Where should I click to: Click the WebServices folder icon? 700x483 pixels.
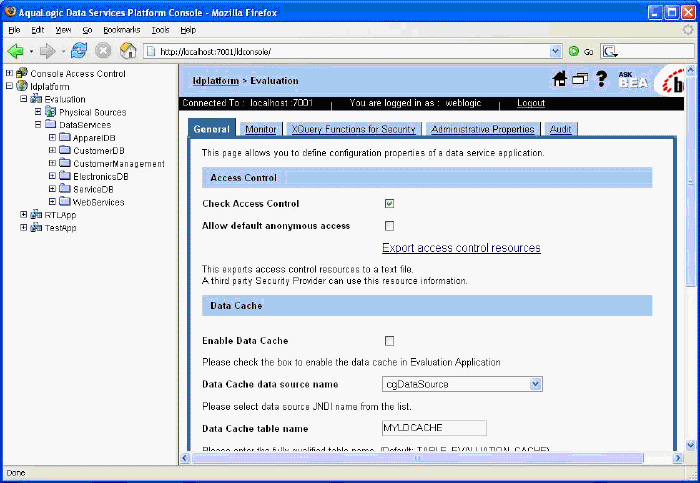[x=65, y=202]
